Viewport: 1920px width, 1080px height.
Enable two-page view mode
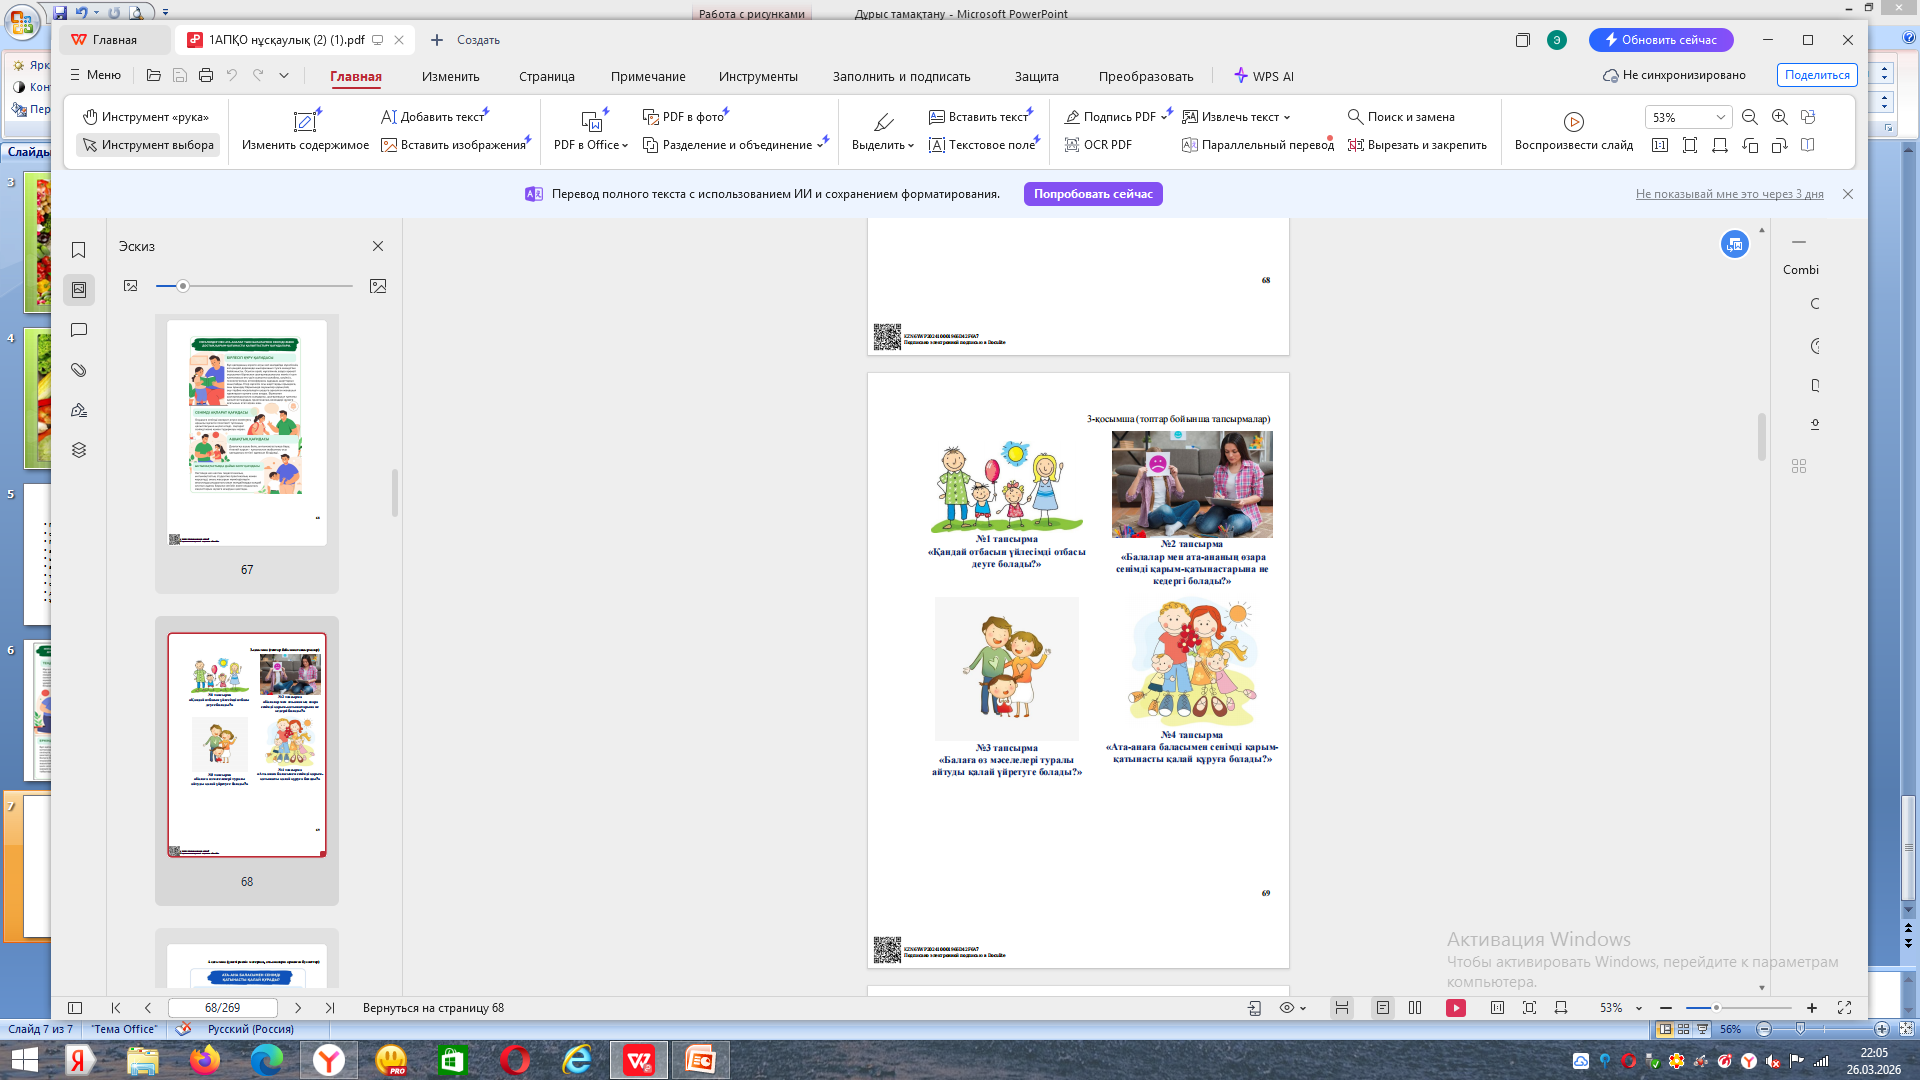click(1415, 1008)
